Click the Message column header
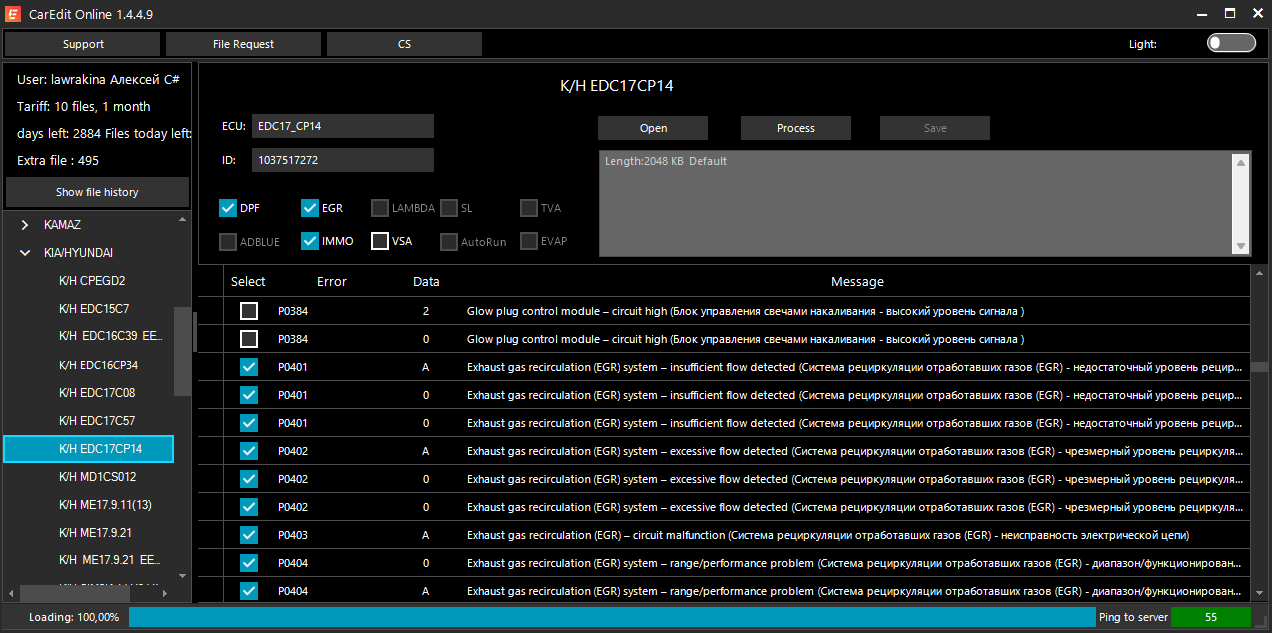Screen dimensions: 1272x633 (x=857, y=282)
